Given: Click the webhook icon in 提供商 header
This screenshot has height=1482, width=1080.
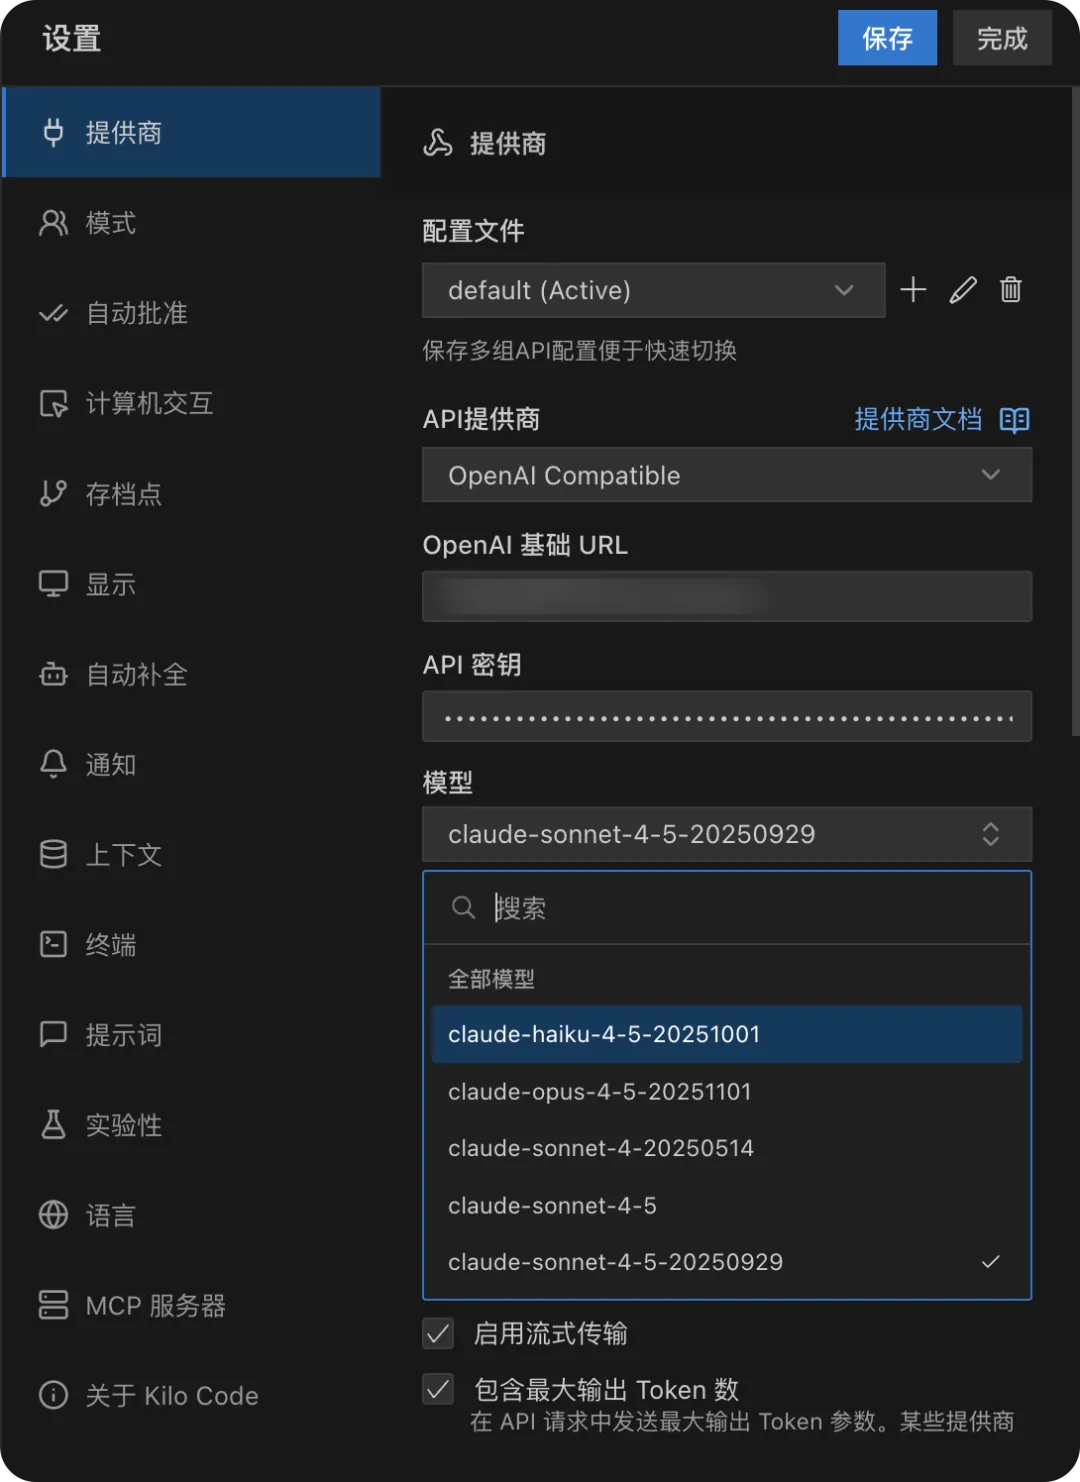Looking at the screenshot, I should tap(438, 143).
